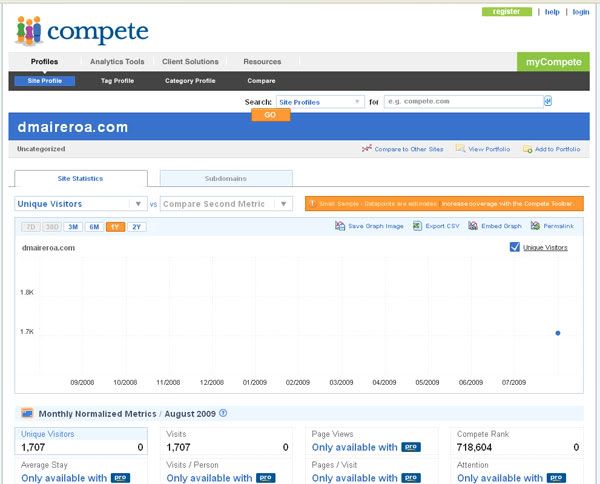The image size is (600, 484).
Task: Click the Embed Graph icon
Action: click(x=473, y=226)
